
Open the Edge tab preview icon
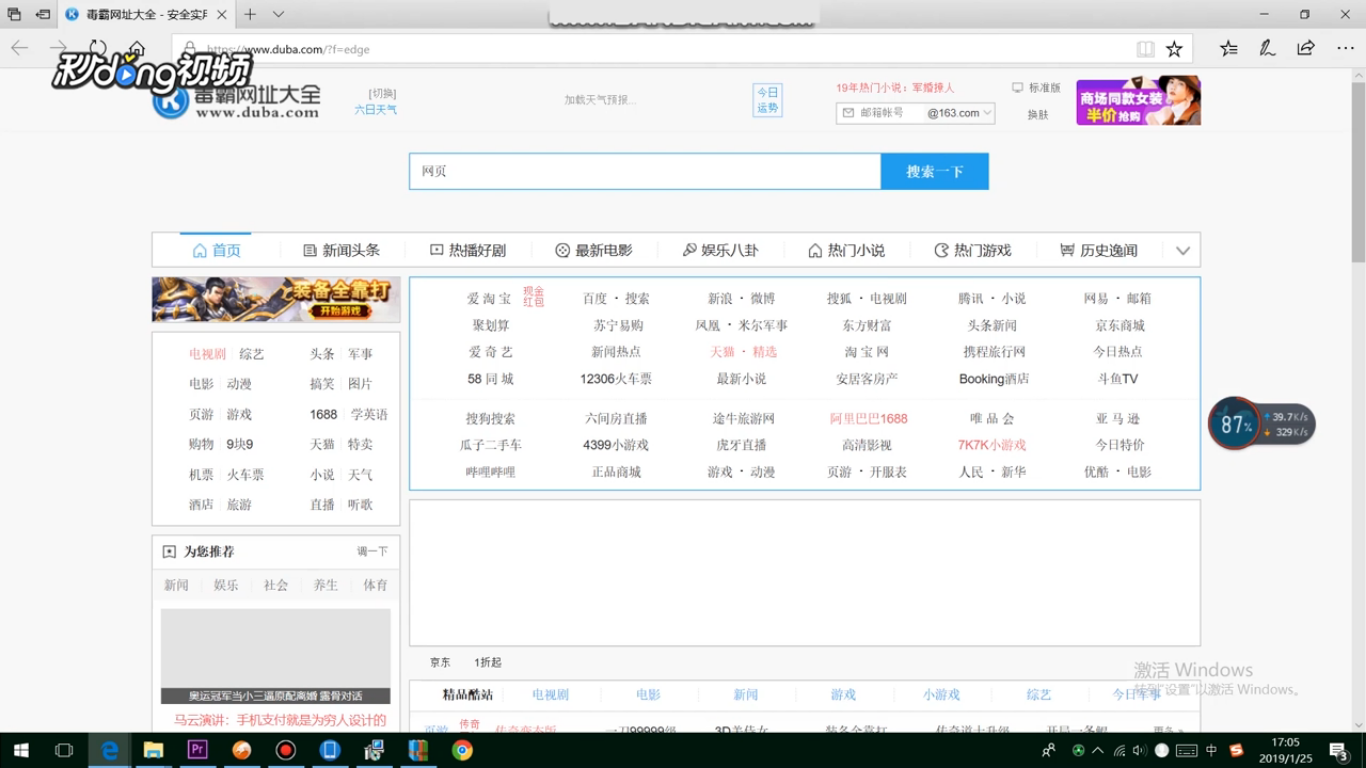point(14,14)
